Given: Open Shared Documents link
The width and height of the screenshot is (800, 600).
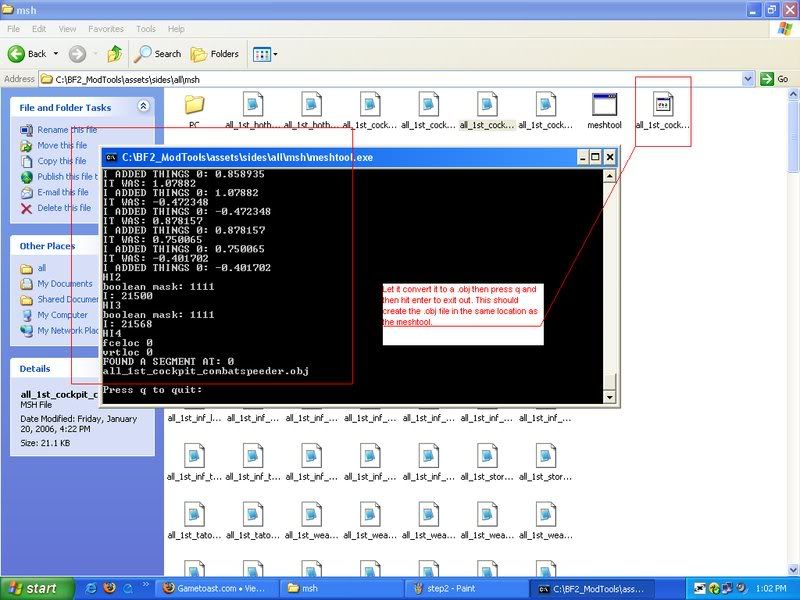Looking at the screenshot, I should tap(59, 299).
